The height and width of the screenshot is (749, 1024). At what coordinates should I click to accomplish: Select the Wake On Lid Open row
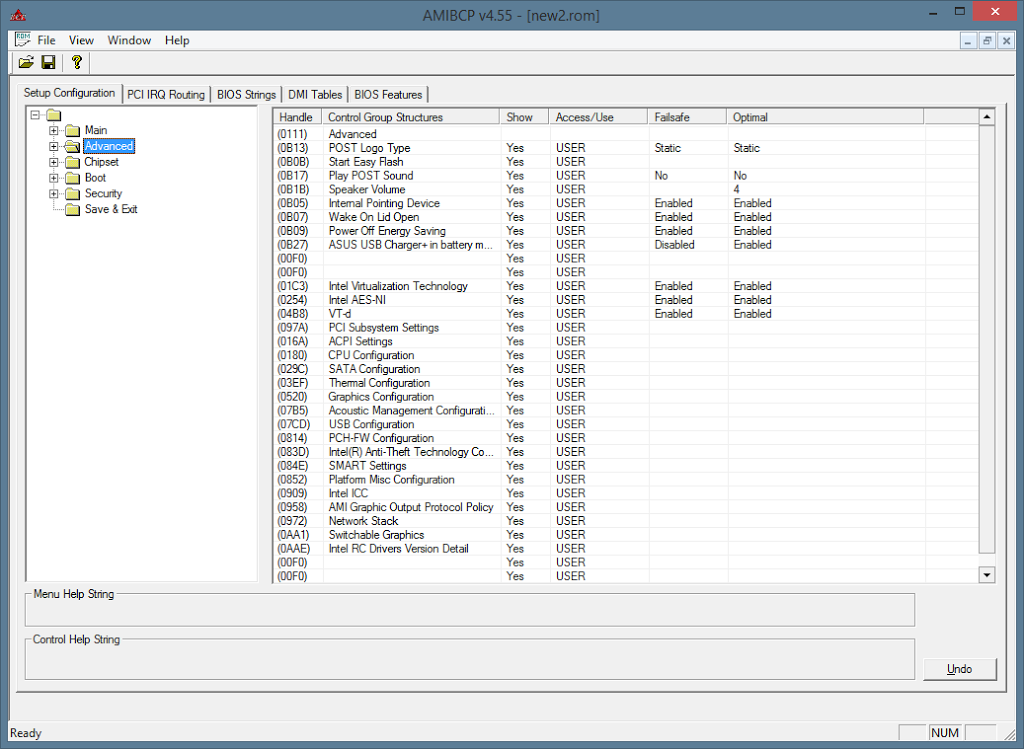[626, 217]
